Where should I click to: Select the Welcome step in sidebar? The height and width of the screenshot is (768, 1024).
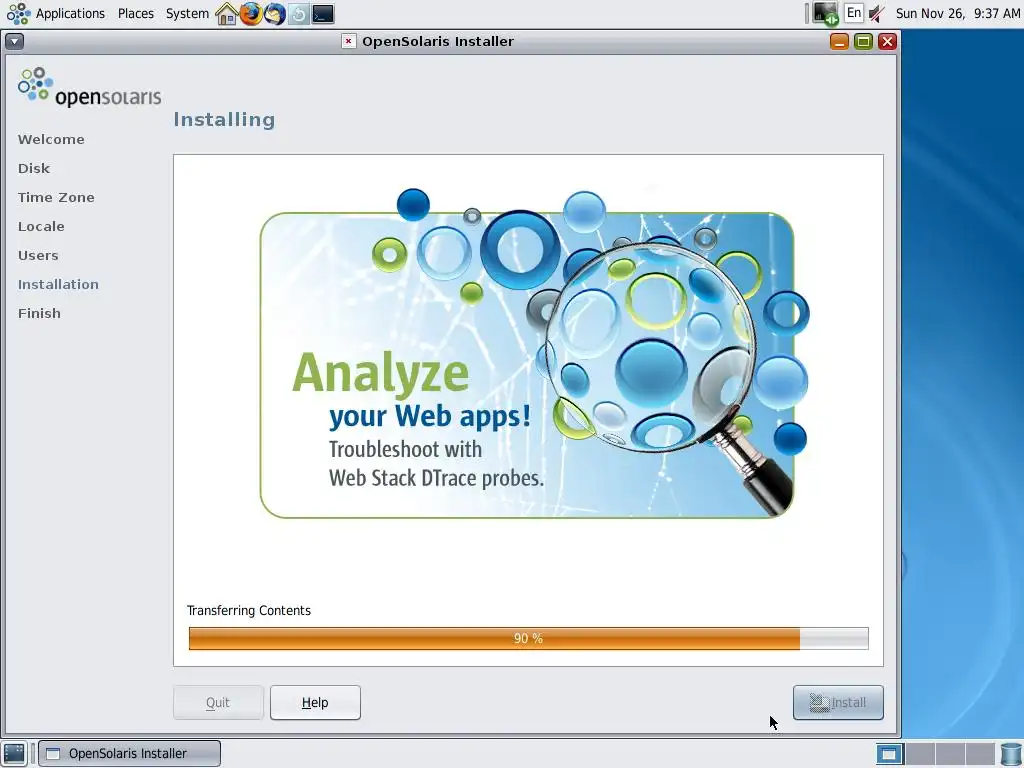pyautogui.click(x=51, y=139)
